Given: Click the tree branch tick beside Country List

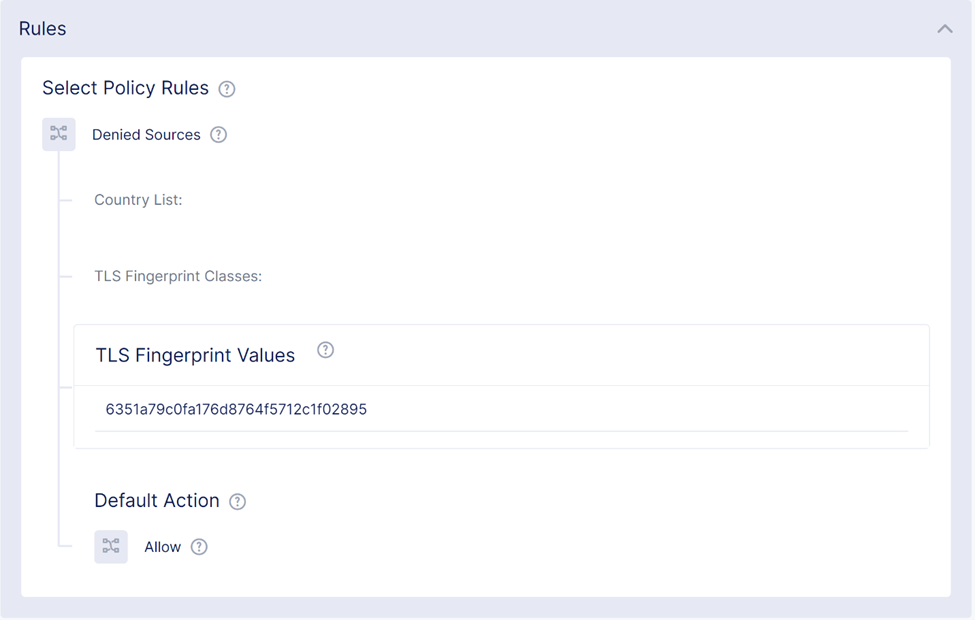Looking at the screenshot, I should tap(66, 200).
